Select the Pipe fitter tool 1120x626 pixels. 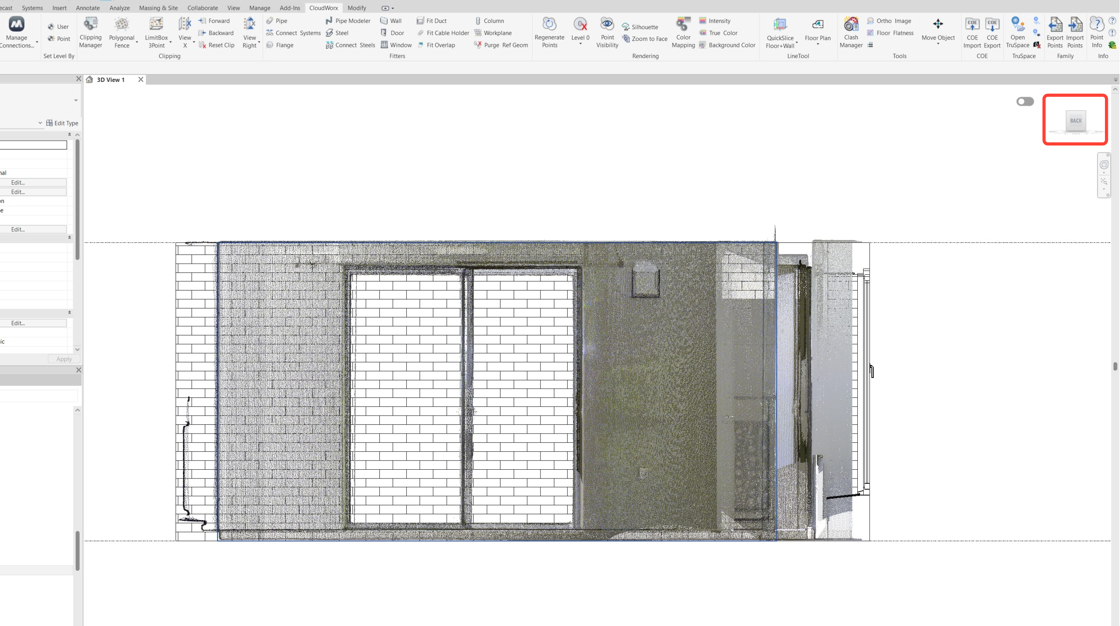(276, 21)
